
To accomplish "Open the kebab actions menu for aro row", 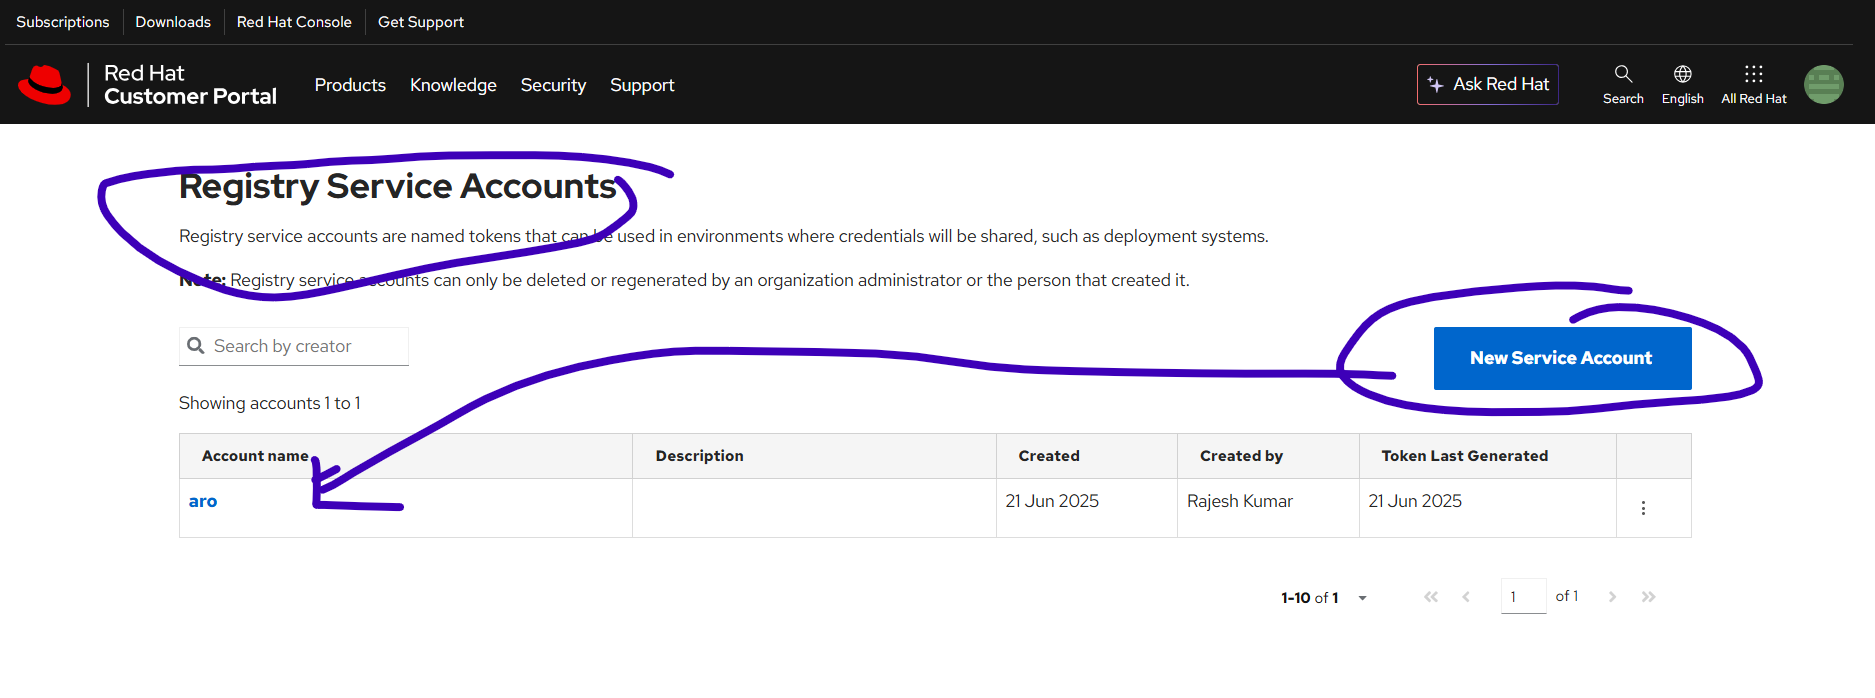I will click(1643, 508).
